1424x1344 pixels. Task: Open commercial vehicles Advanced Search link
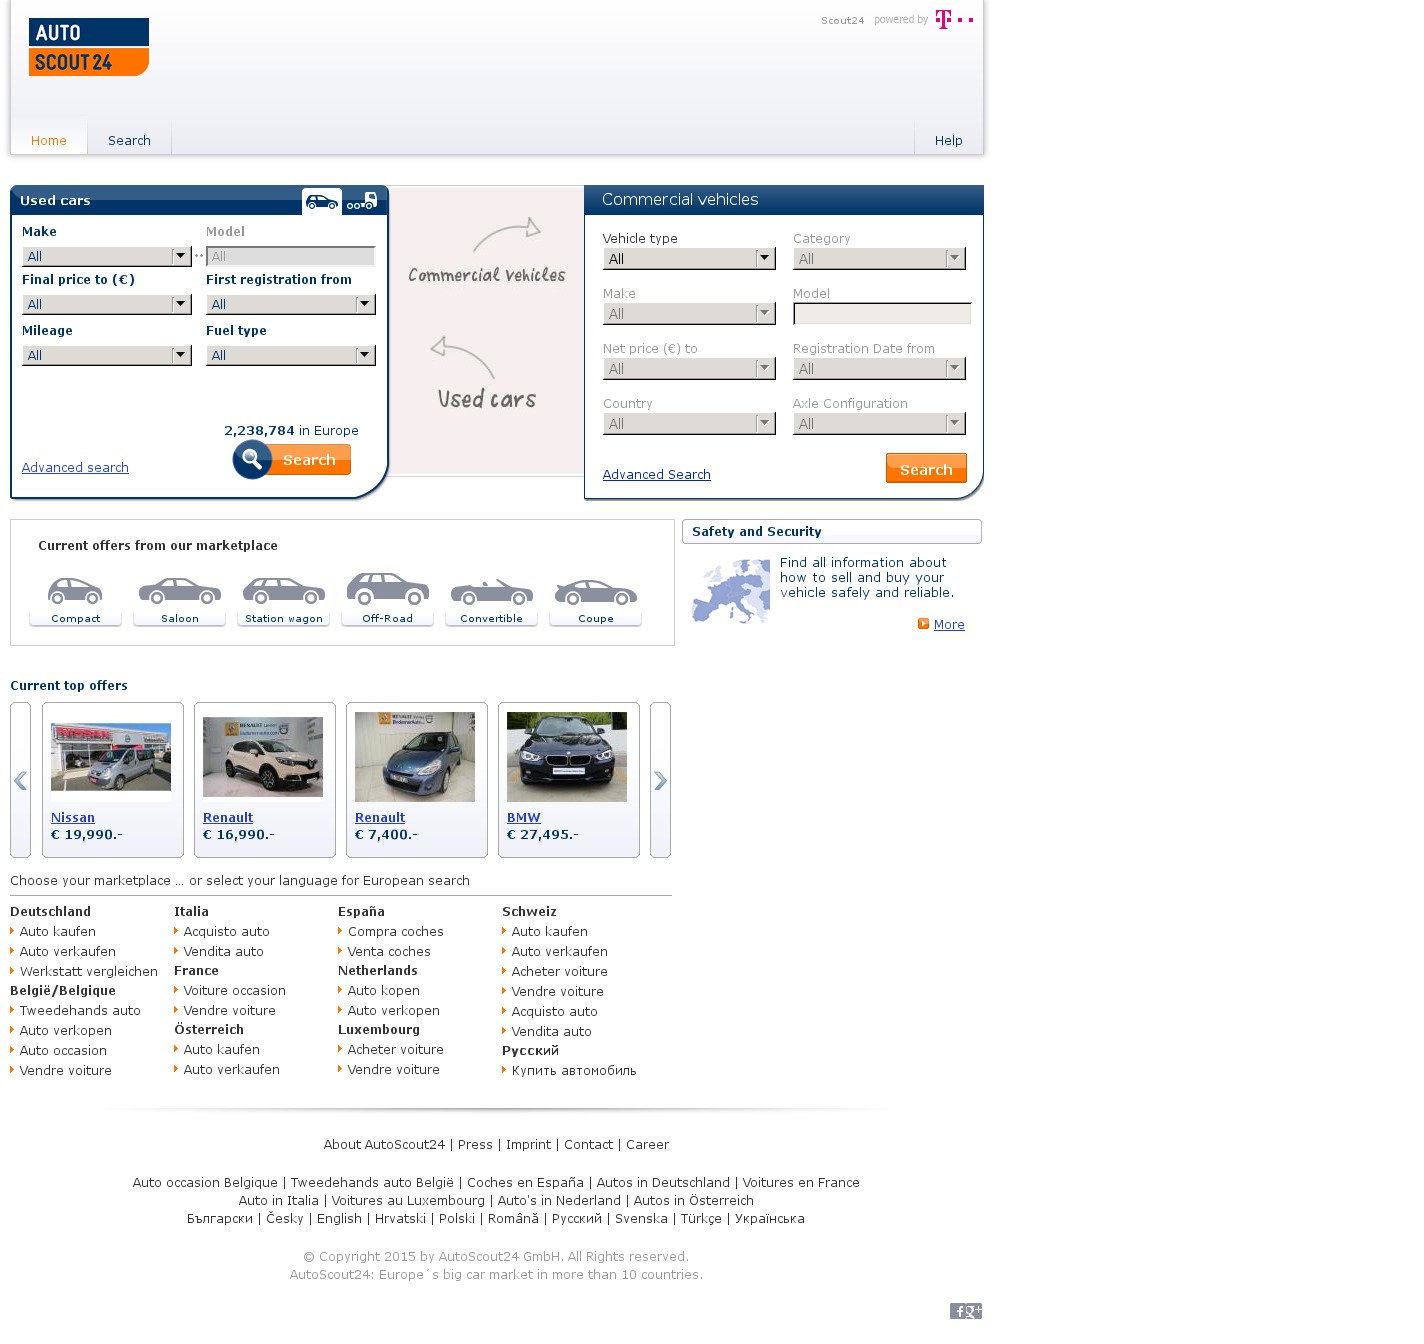click(x=657, y=475)
